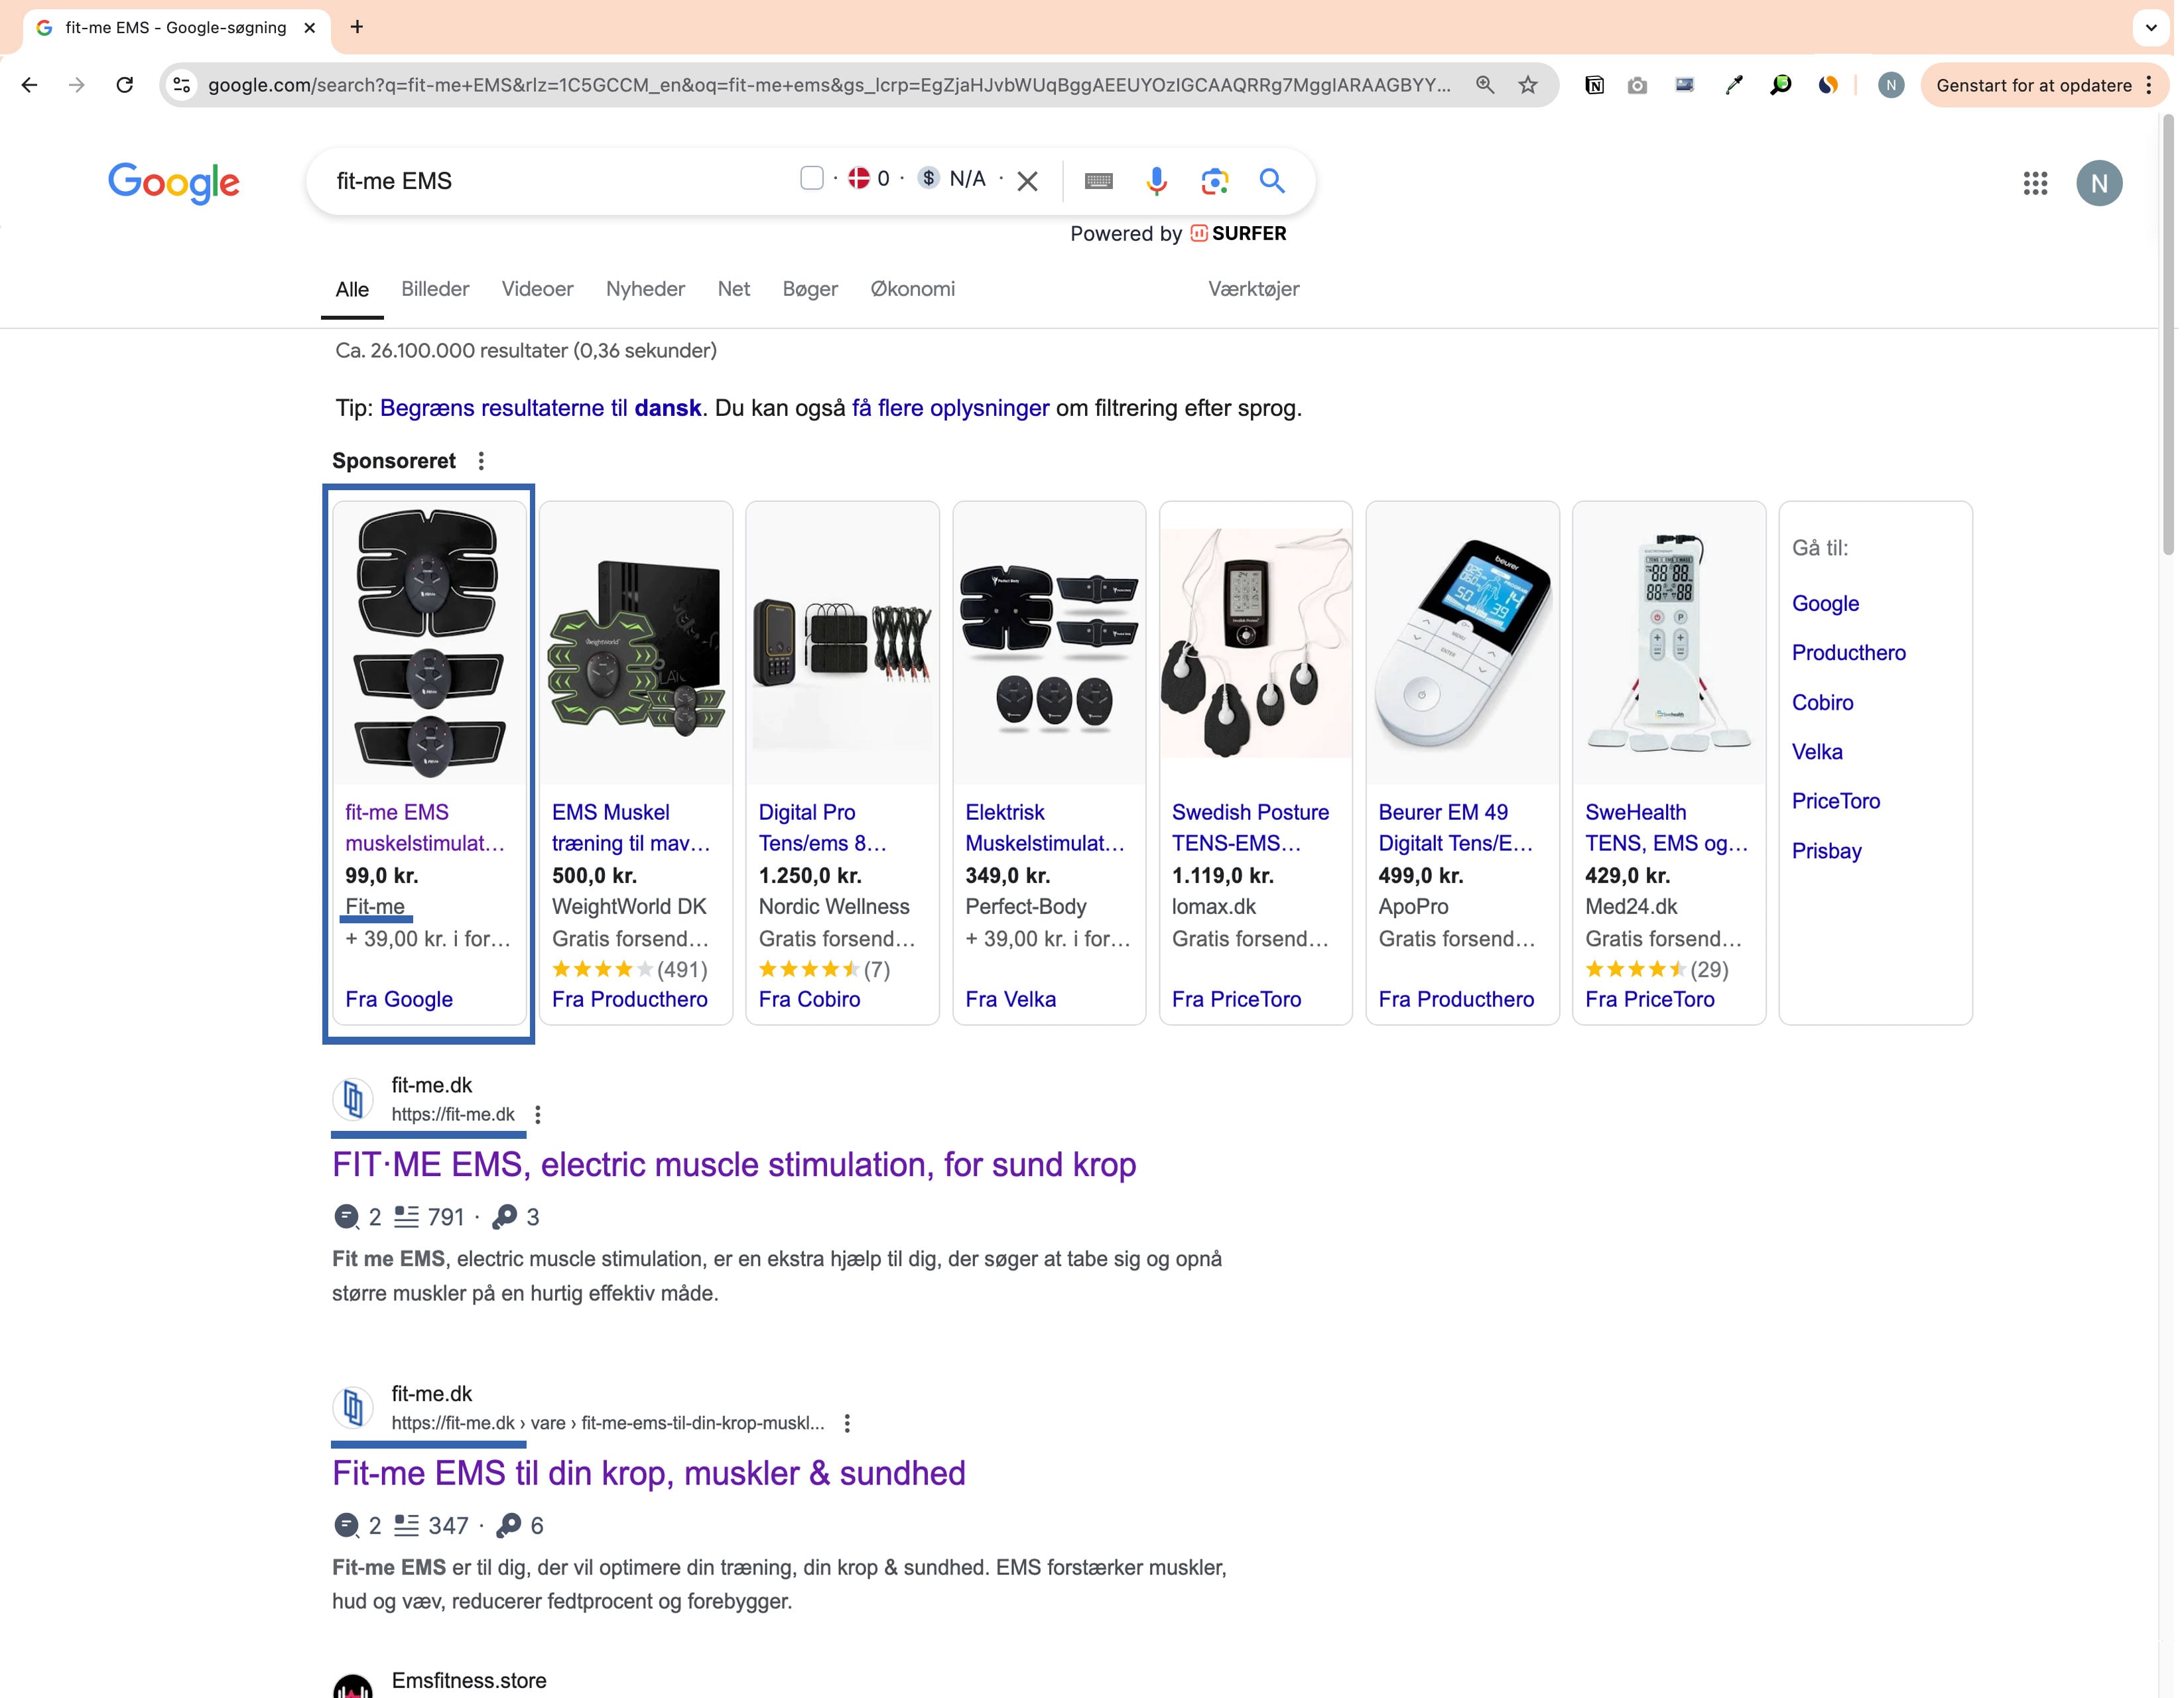Open the Sponsoreret three-dot options
Viewport: 2184px width, 1698px height.
pyautogui.click(x=481, y=461)
